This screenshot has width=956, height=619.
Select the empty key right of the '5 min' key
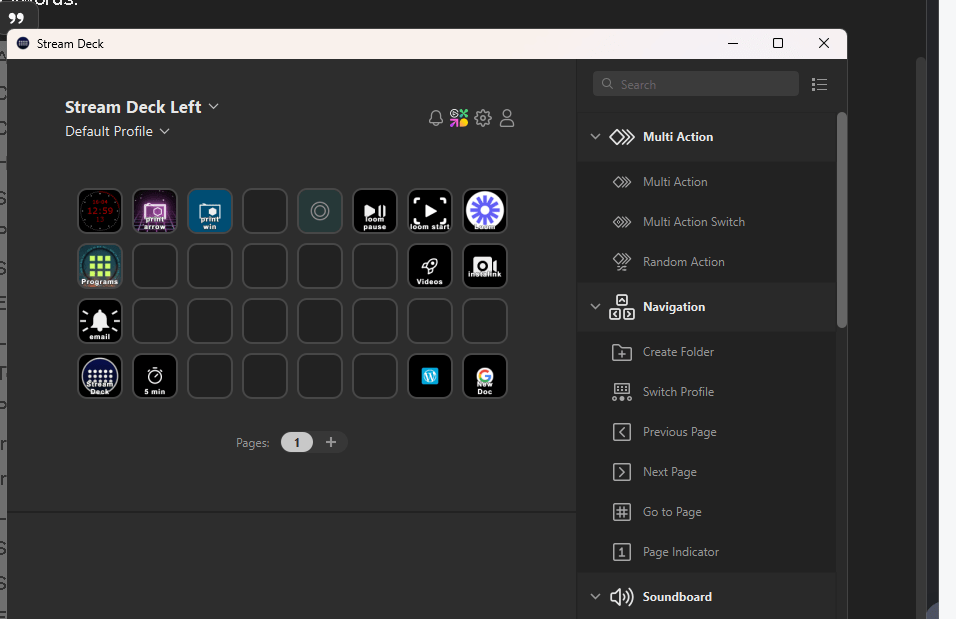pyautogui.click(x=210, y=376)
